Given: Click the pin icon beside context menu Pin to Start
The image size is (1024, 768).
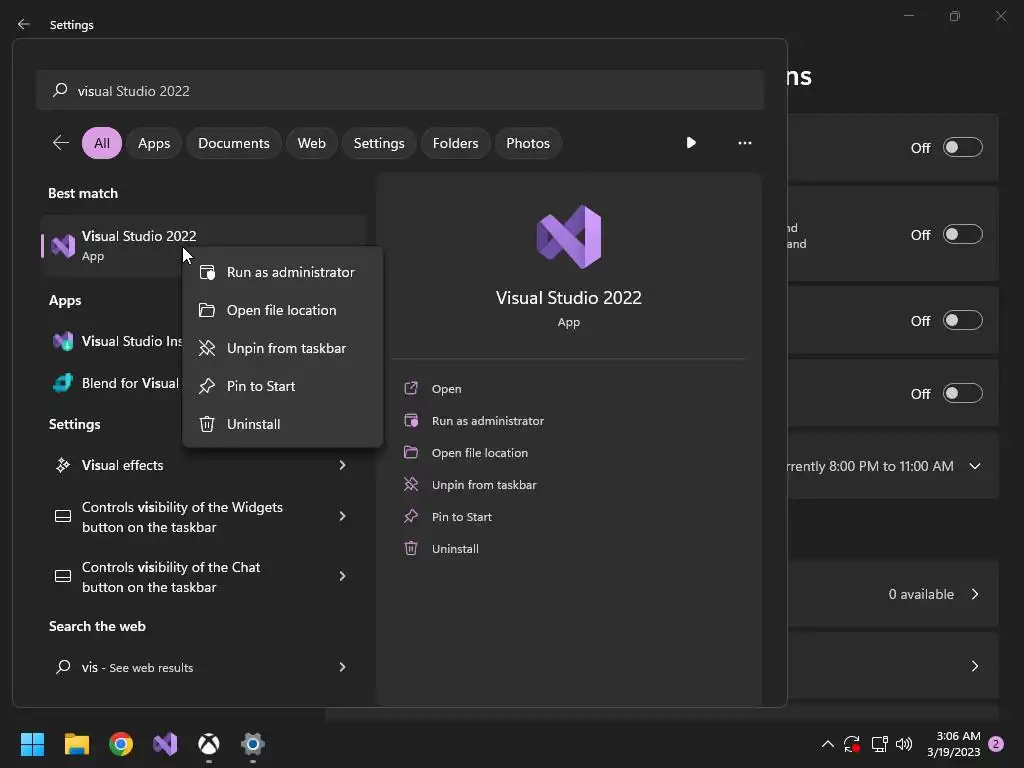Looking at the screenshot, I should pos(207,386).
